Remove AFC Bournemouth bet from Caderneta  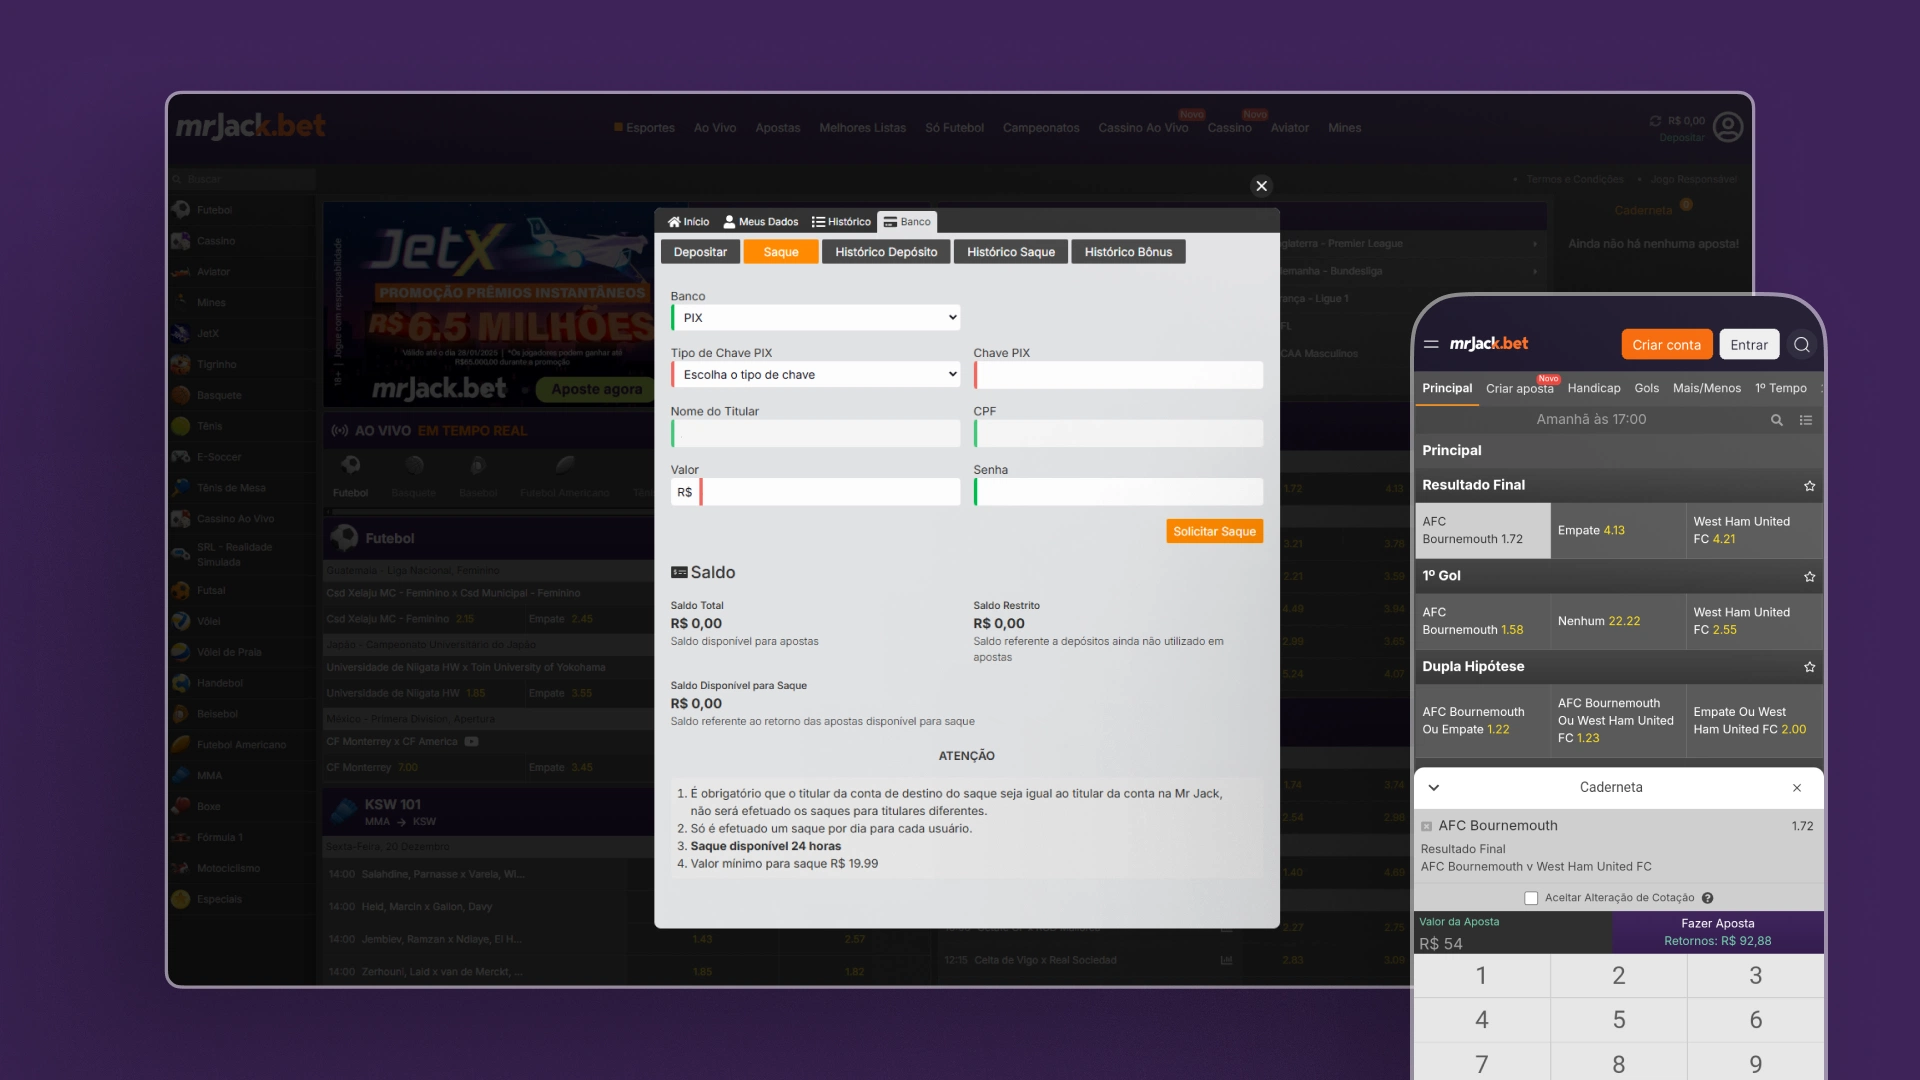click(x=1427, y=827)
